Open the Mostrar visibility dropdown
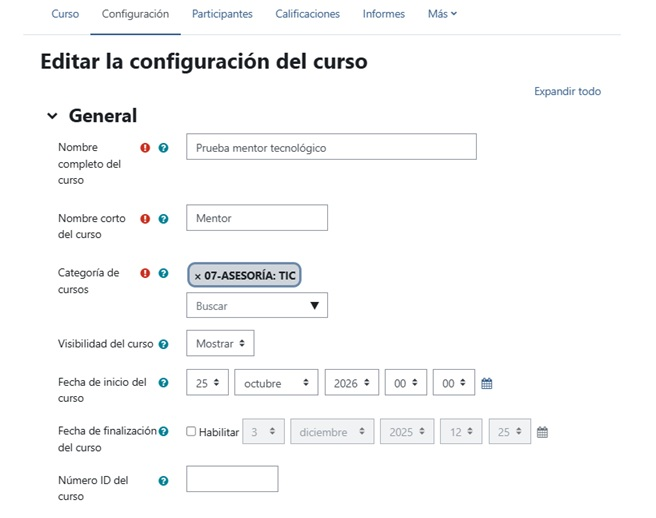The width and height of the screenshot is (656, 518). pyautogui.click(x=220, y=343)
